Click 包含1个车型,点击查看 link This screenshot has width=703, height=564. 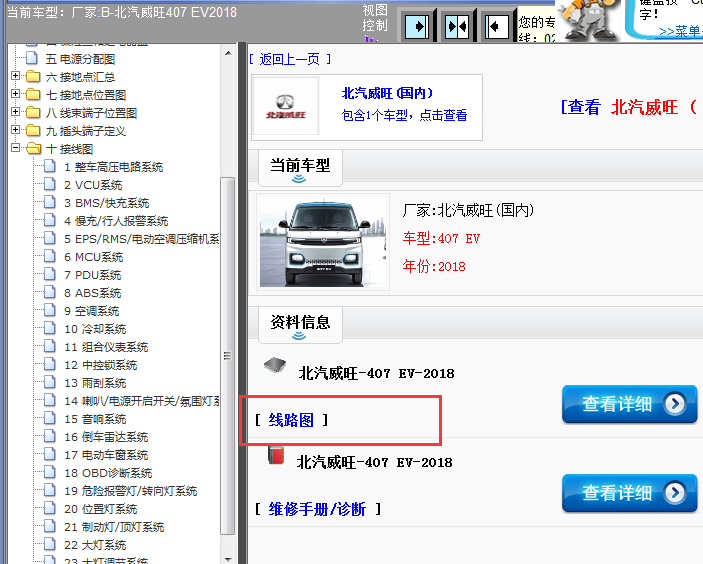tap(404, 115)
